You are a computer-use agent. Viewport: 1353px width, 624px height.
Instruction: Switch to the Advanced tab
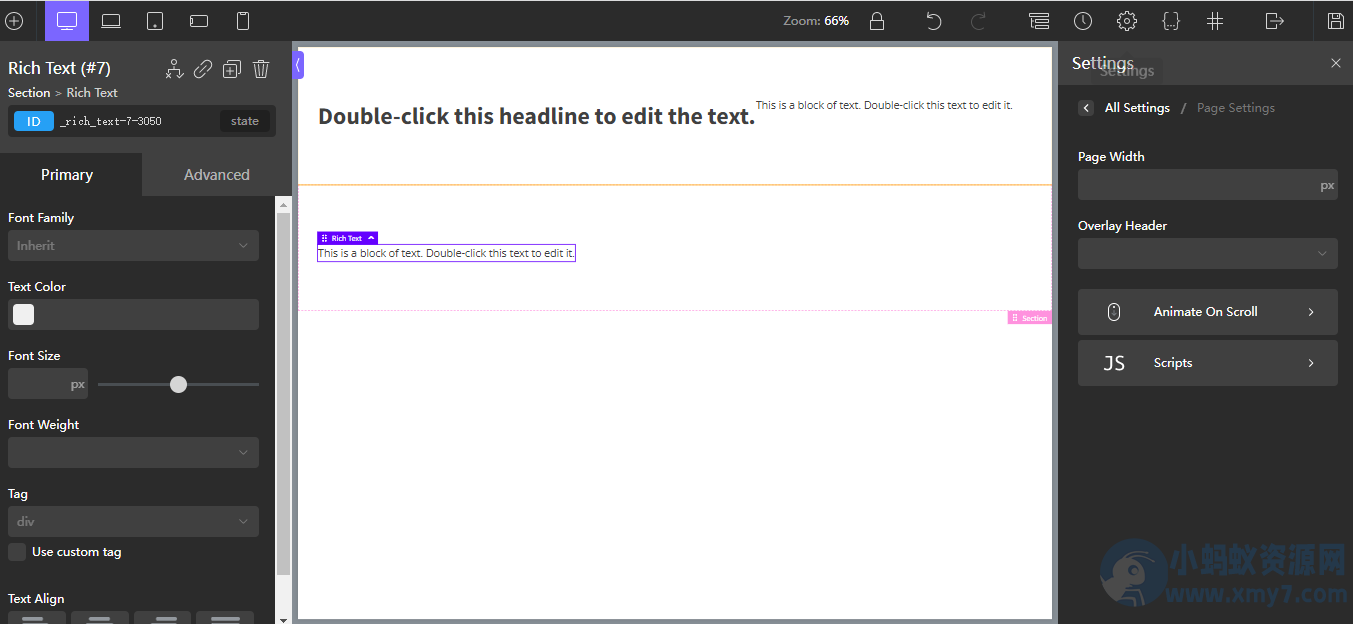pyautogui.click(x=216, y=175)
